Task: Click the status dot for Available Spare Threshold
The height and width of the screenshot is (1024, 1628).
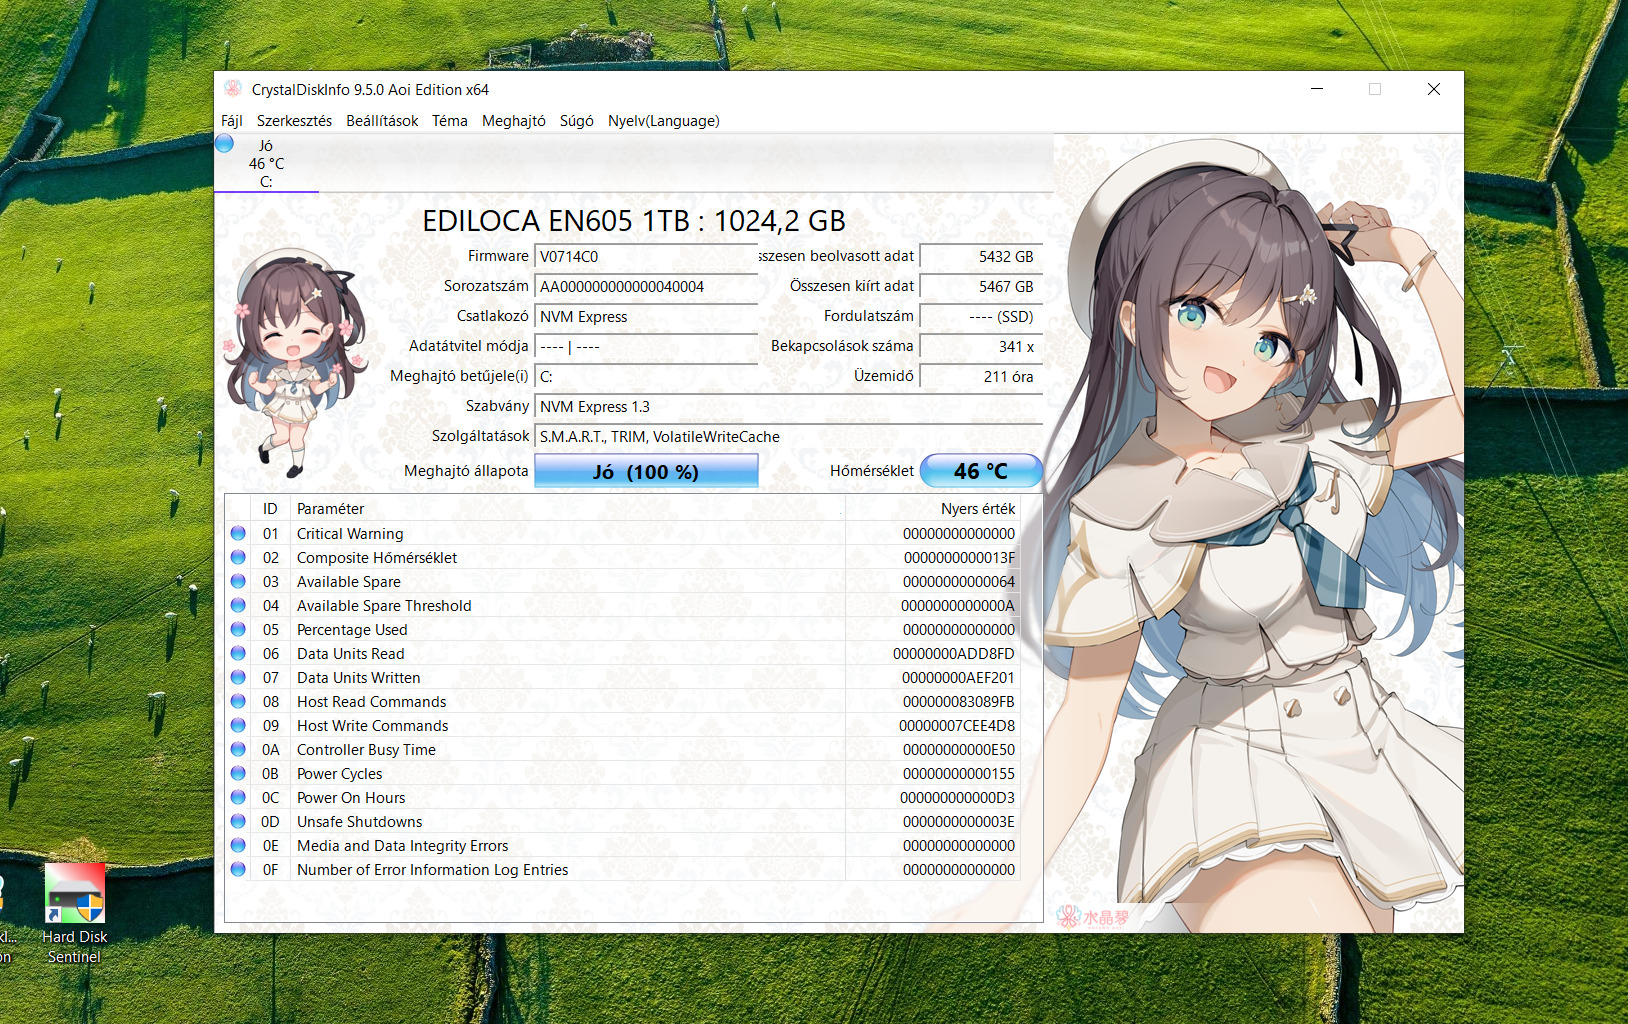Action: point(238,605)
